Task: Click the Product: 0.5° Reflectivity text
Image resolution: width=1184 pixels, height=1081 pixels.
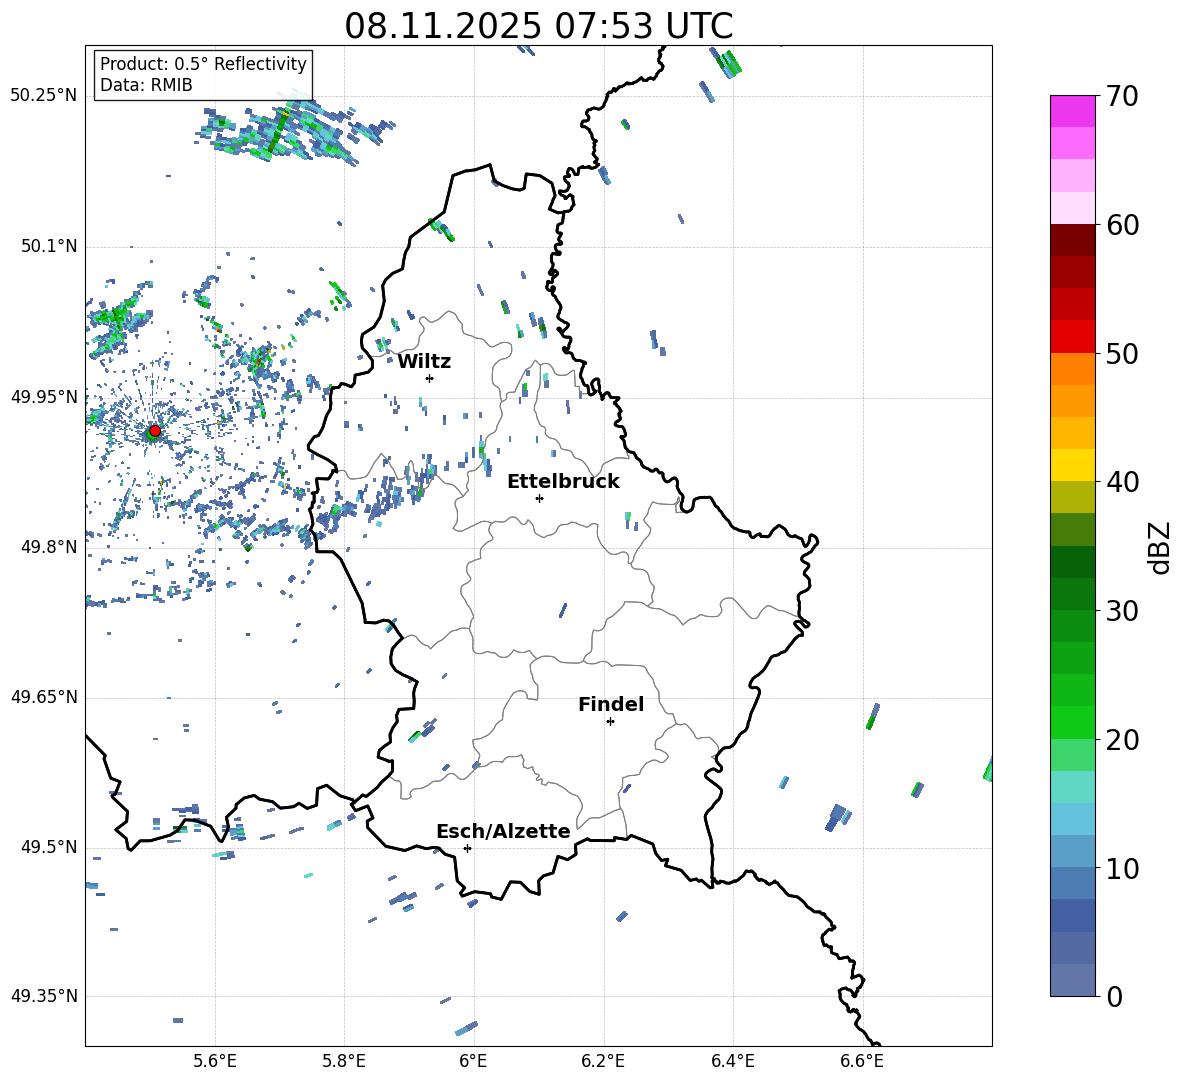Action: pyautogui.click(x=203, y=64)
